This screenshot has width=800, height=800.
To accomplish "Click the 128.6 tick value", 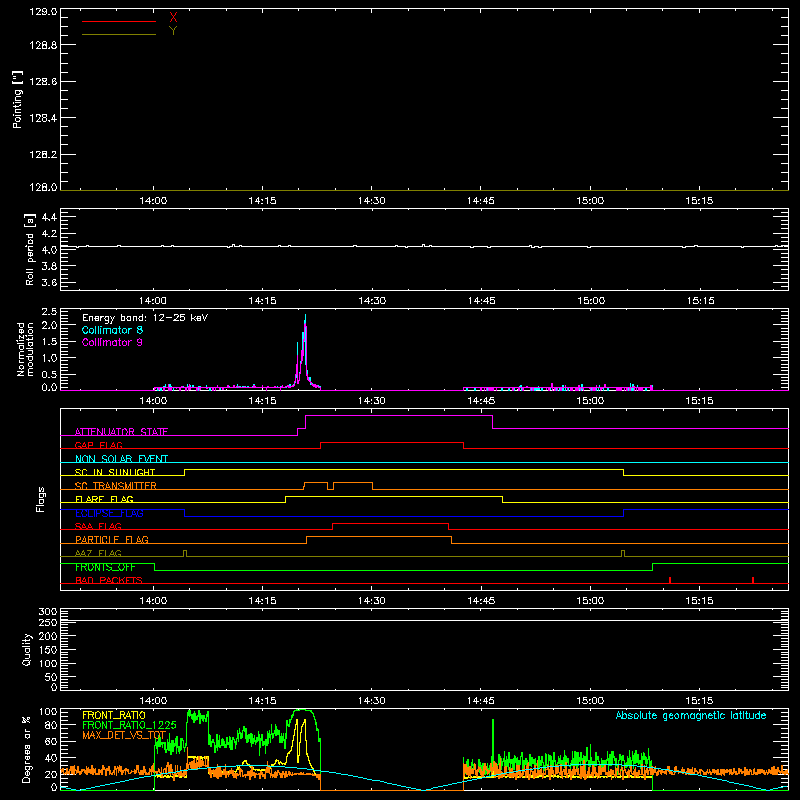I will 43,82.
